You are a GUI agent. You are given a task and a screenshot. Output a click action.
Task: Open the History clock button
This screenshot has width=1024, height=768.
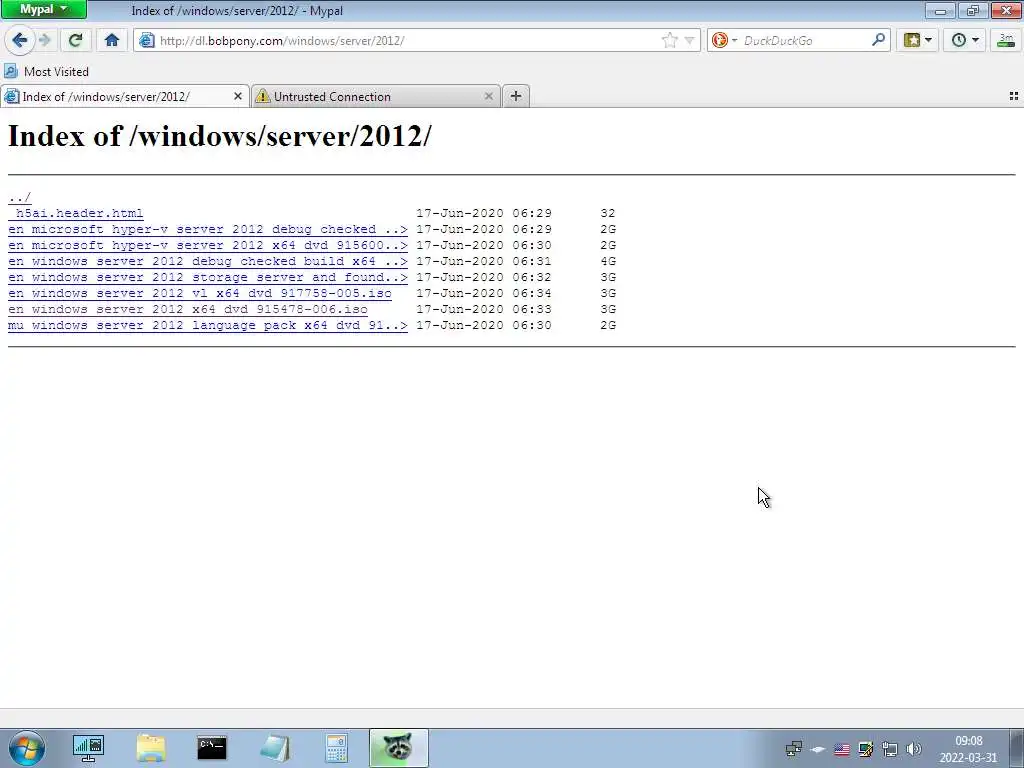pyautogui.click(x=959, y=40)
